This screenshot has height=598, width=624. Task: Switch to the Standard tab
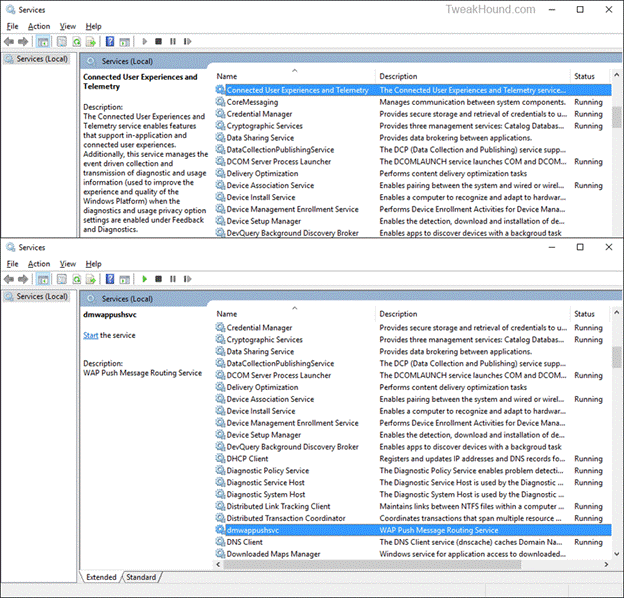(141, 577)
